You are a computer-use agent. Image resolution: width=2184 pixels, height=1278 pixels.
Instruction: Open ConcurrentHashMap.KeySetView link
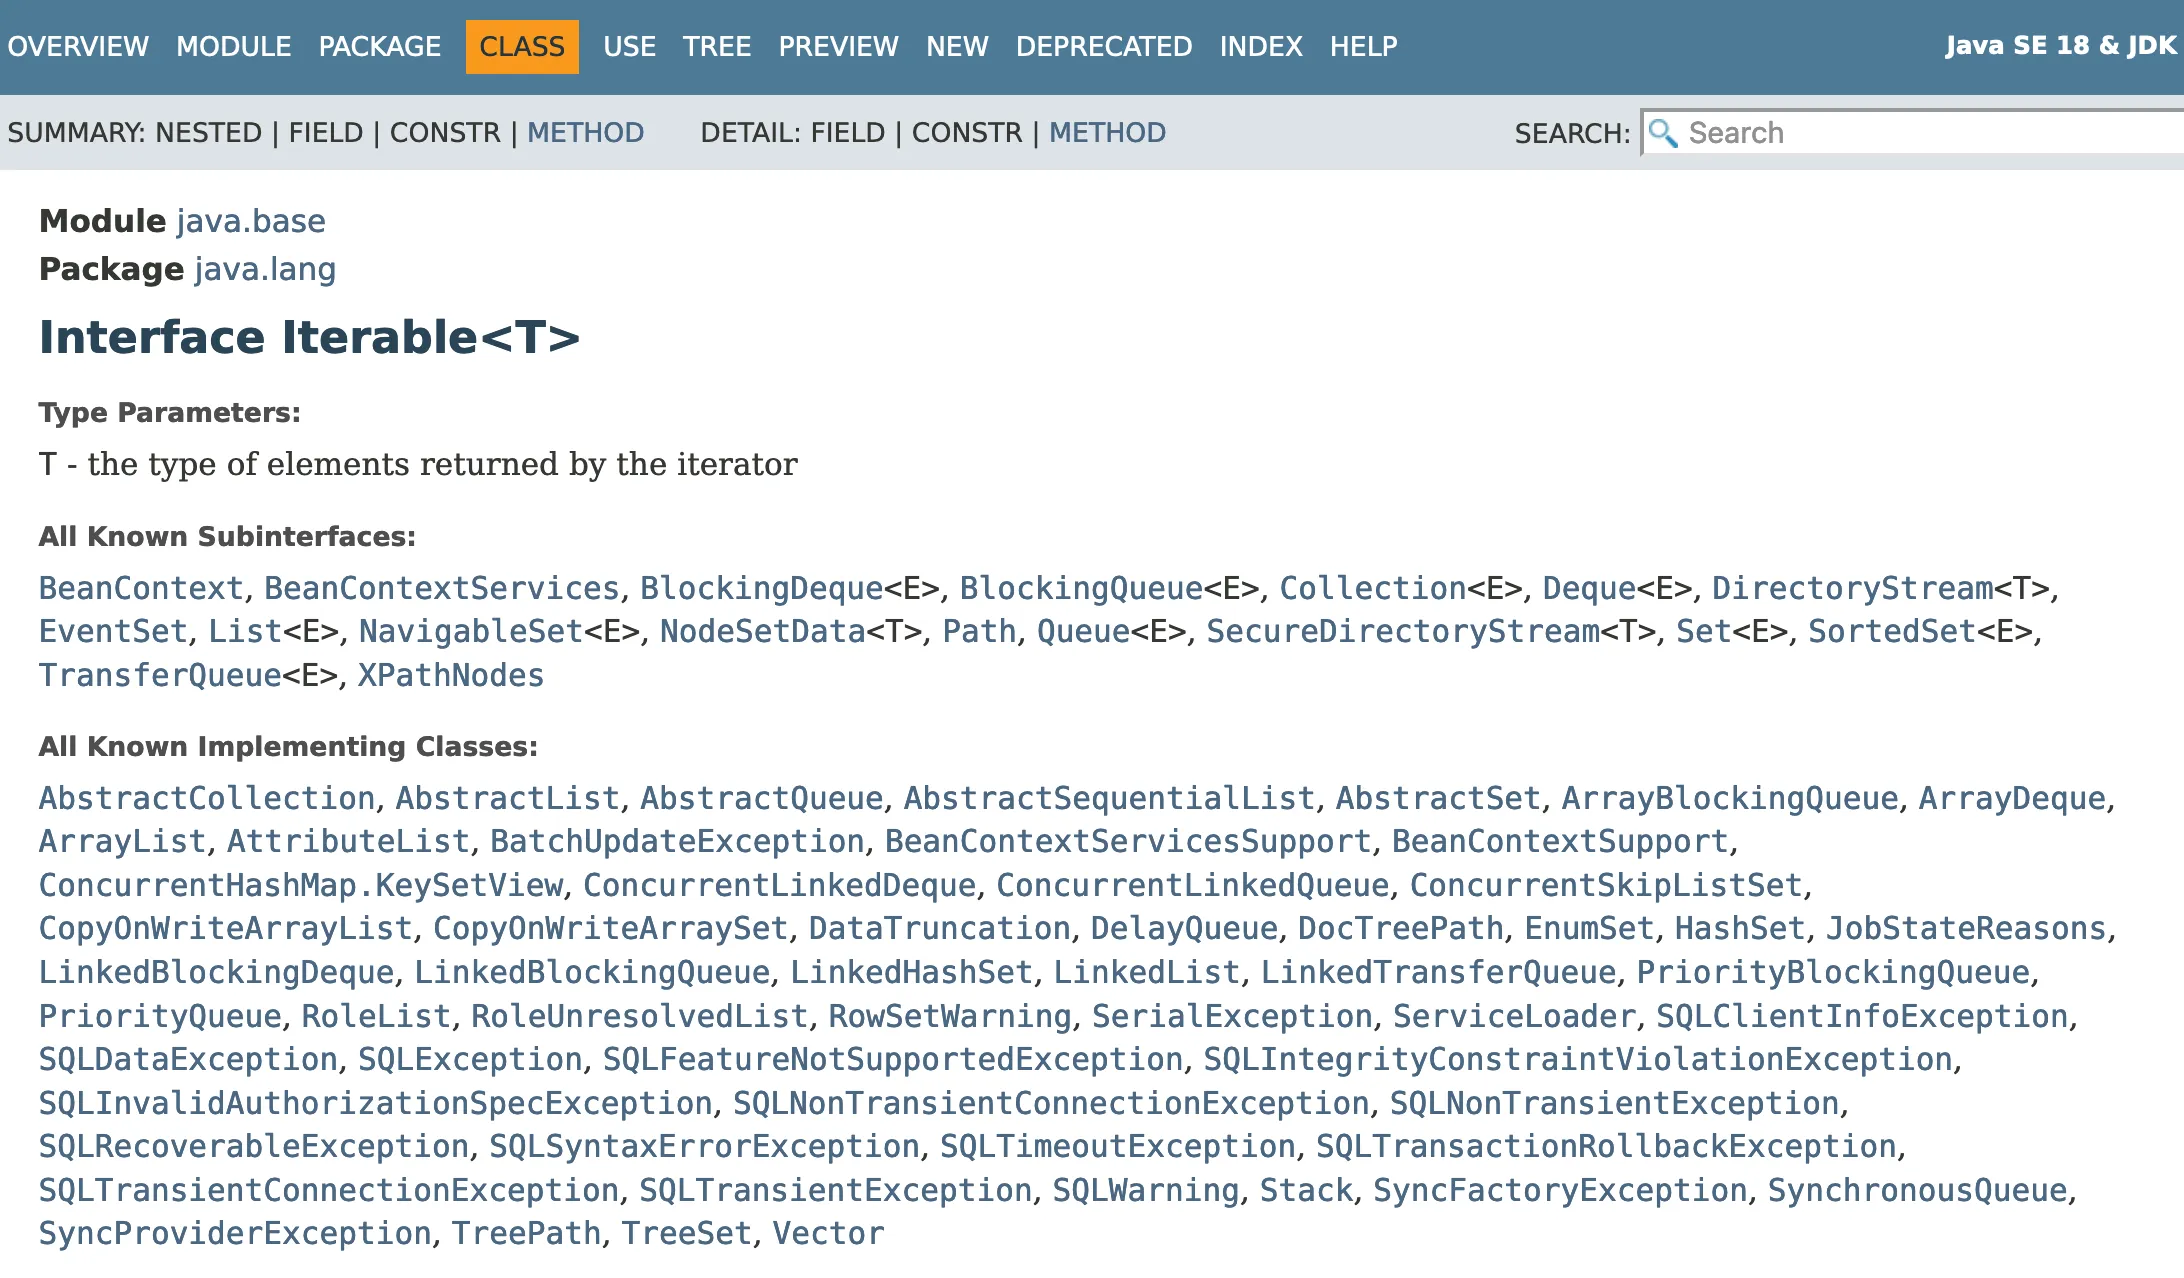click(301, 885)
